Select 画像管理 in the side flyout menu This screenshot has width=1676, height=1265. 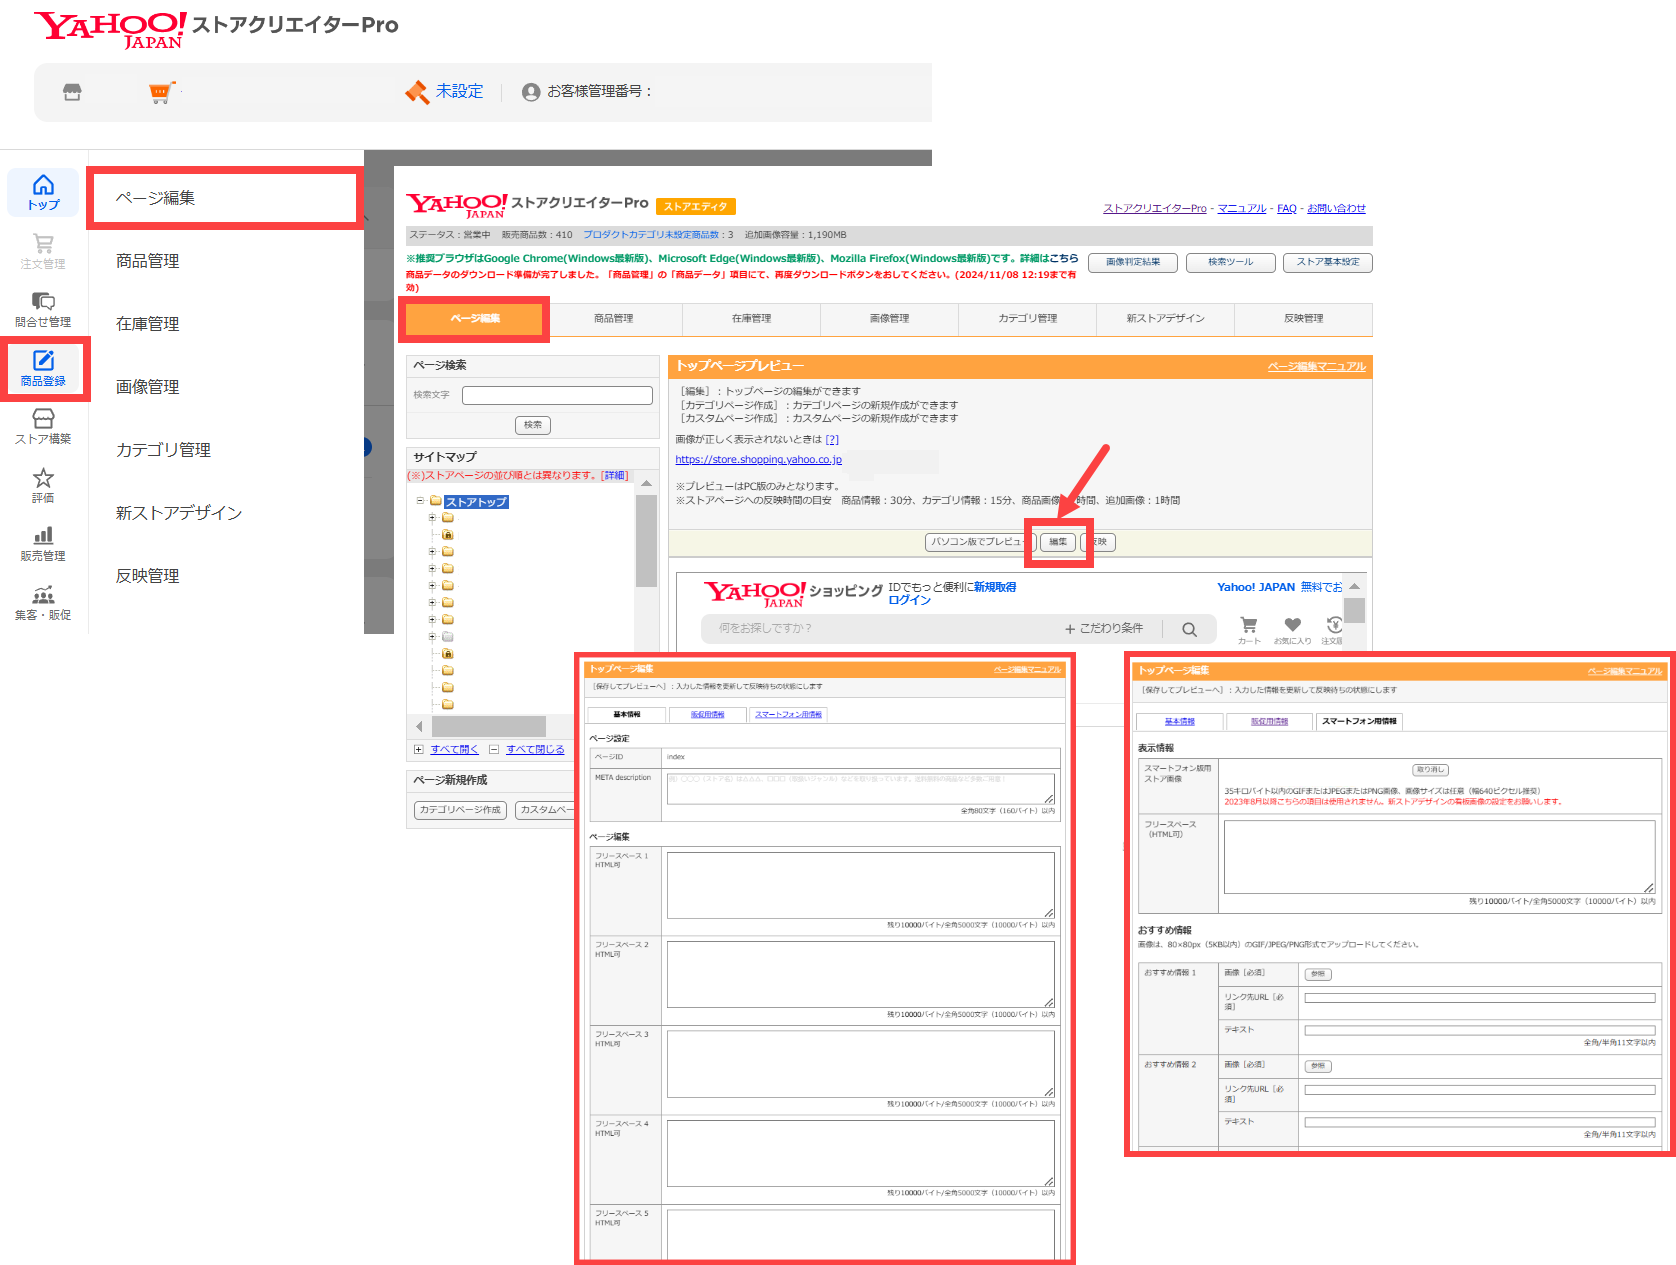(148, 387)
